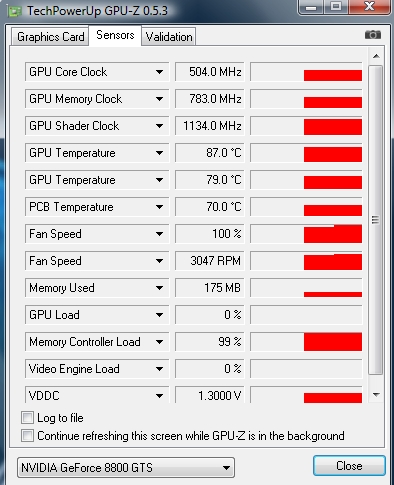Open the Memory Controller Load dropdown arrow
This screenshot has width=394, height=485.
pos(159,342)
